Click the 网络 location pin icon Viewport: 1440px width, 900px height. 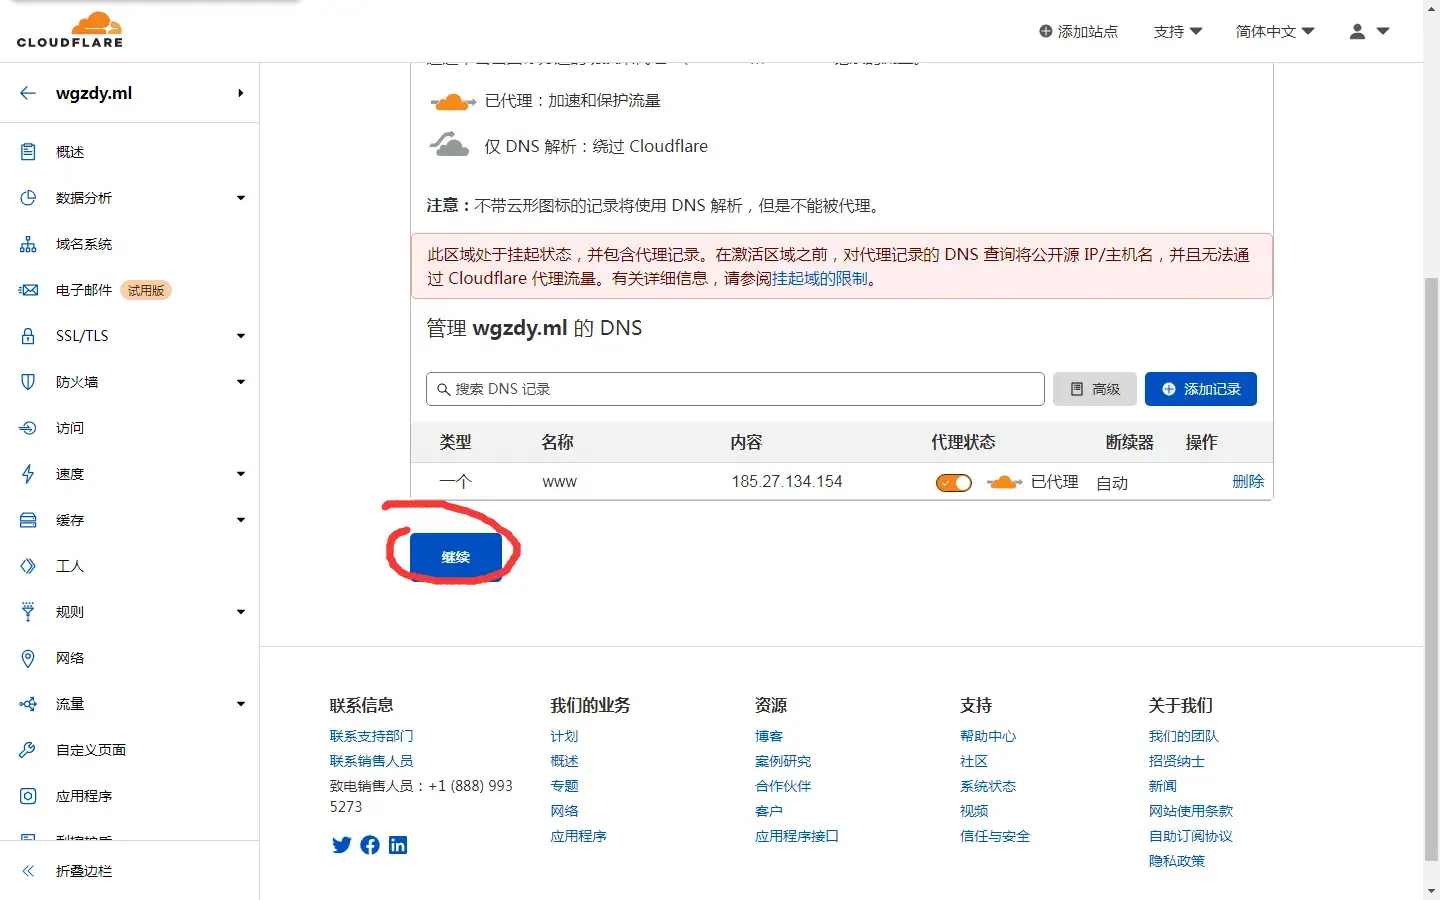point(28,658)
